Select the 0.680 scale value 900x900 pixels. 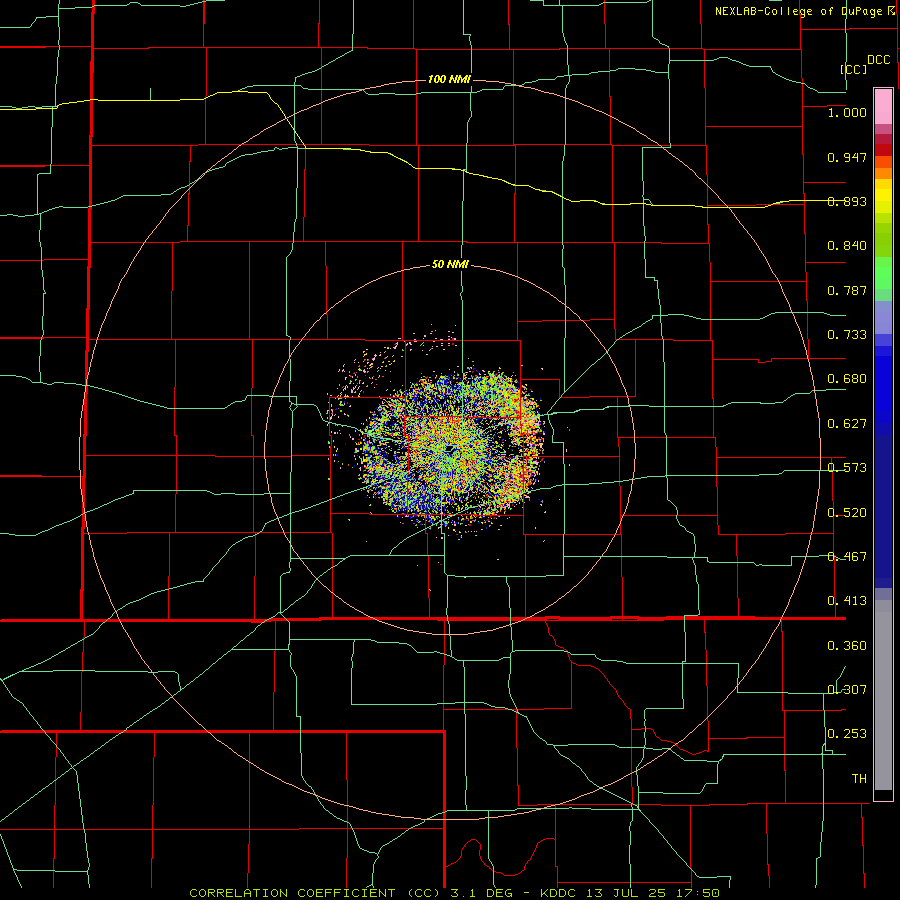pyautogui.click(x=847, y=379)
